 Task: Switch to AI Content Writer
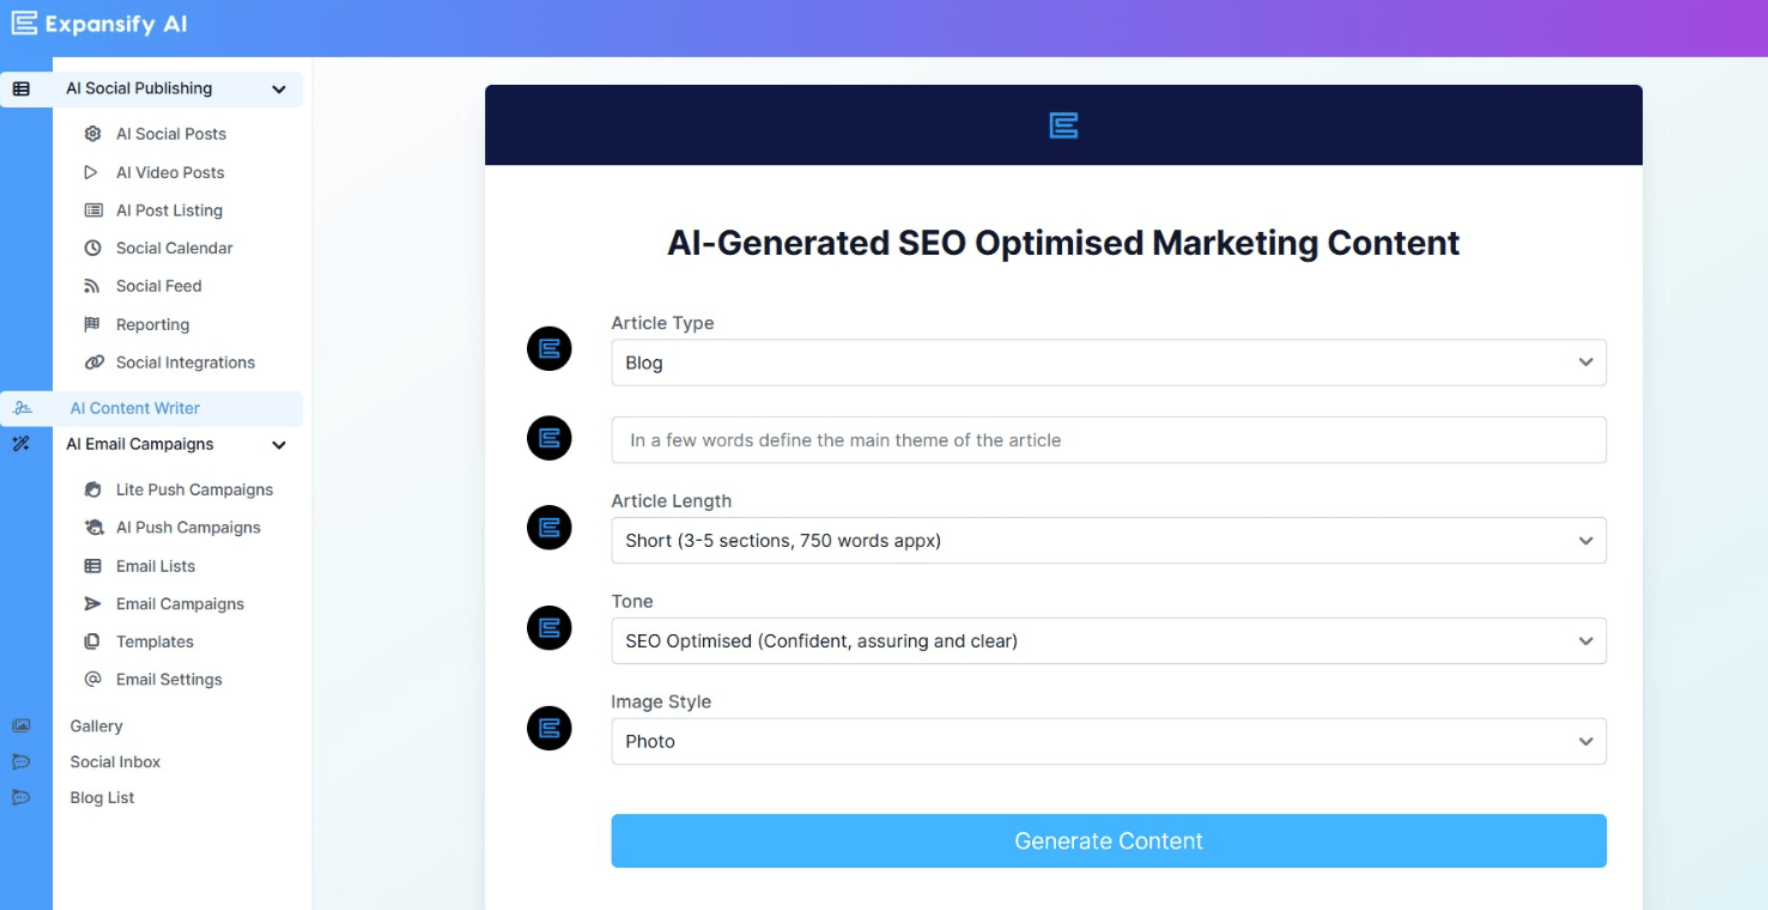click(134, 408)
